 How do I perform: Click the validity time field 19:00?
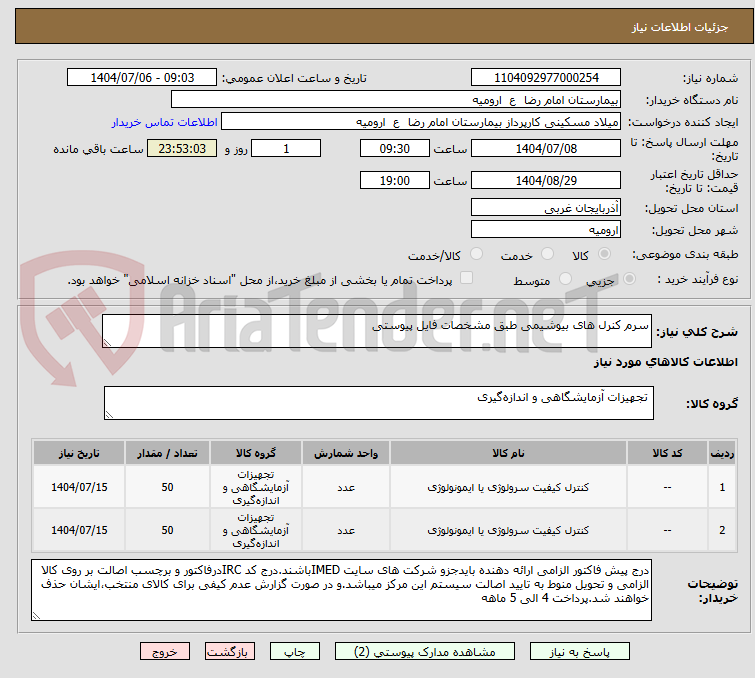coord(394,181)
